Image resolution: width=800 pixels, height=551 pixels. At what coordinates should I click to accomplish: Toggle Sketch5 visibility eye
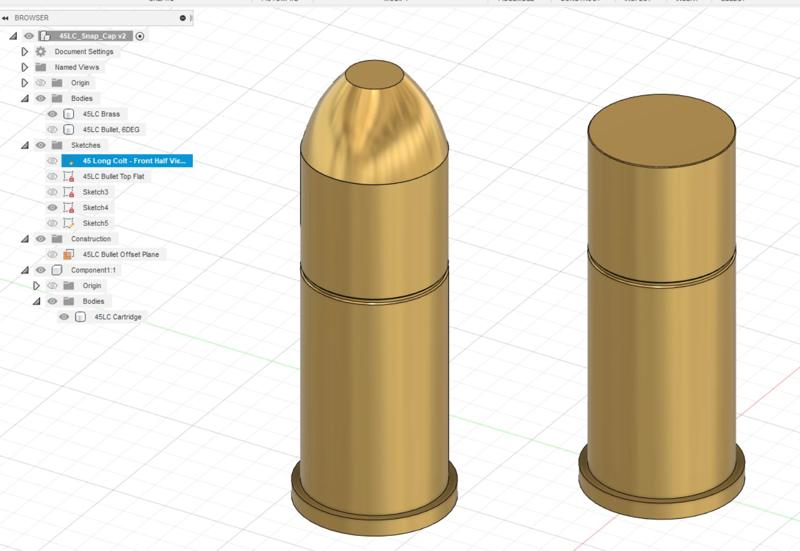(x=52, y=223)
